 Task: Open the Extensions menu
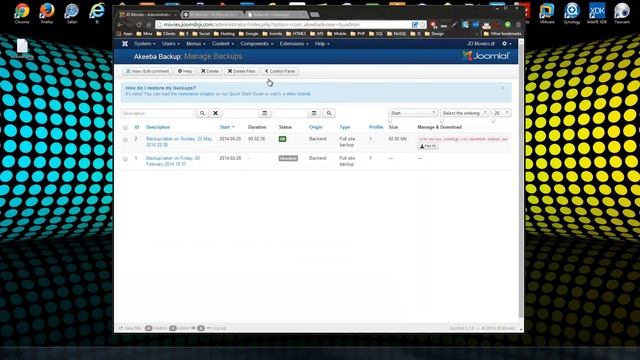[294, 44]
